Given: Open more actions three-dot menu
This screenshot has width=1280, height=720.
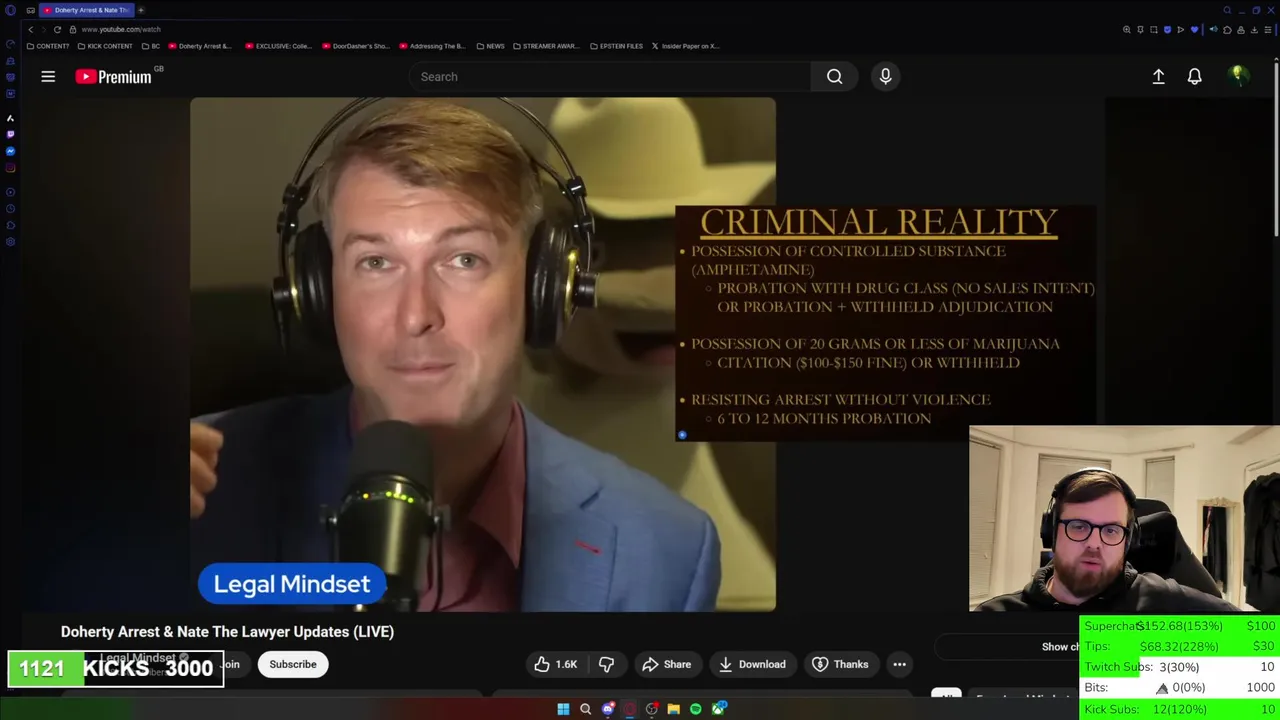Looking at the screenshot, I should click(899, 664).
